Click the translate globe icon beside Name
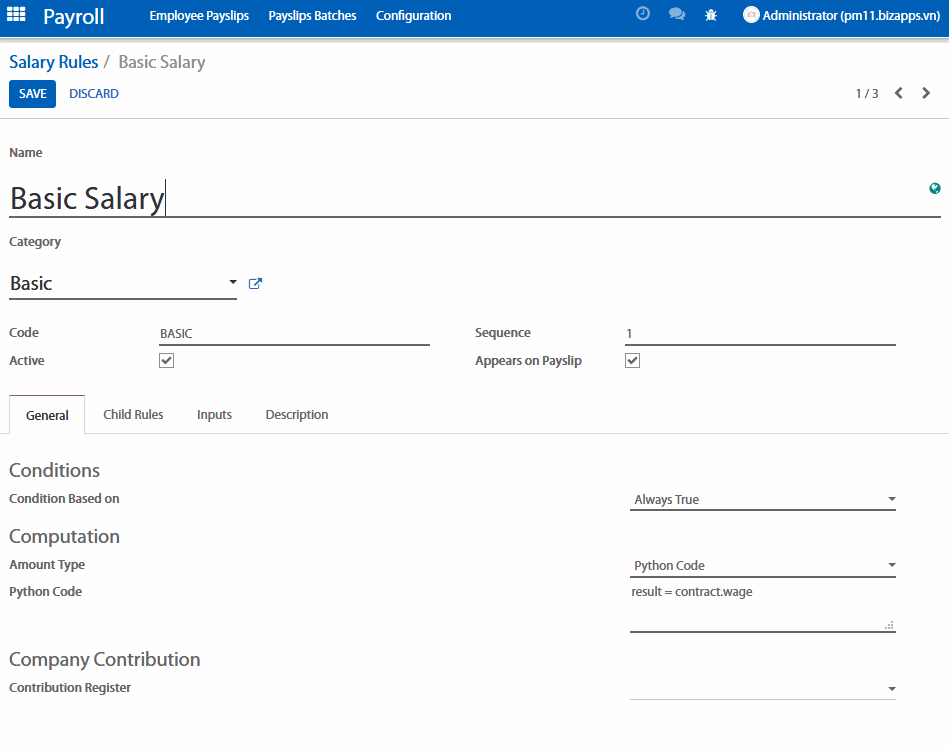This screenshot has height=751, width=949. coord(934,188)
